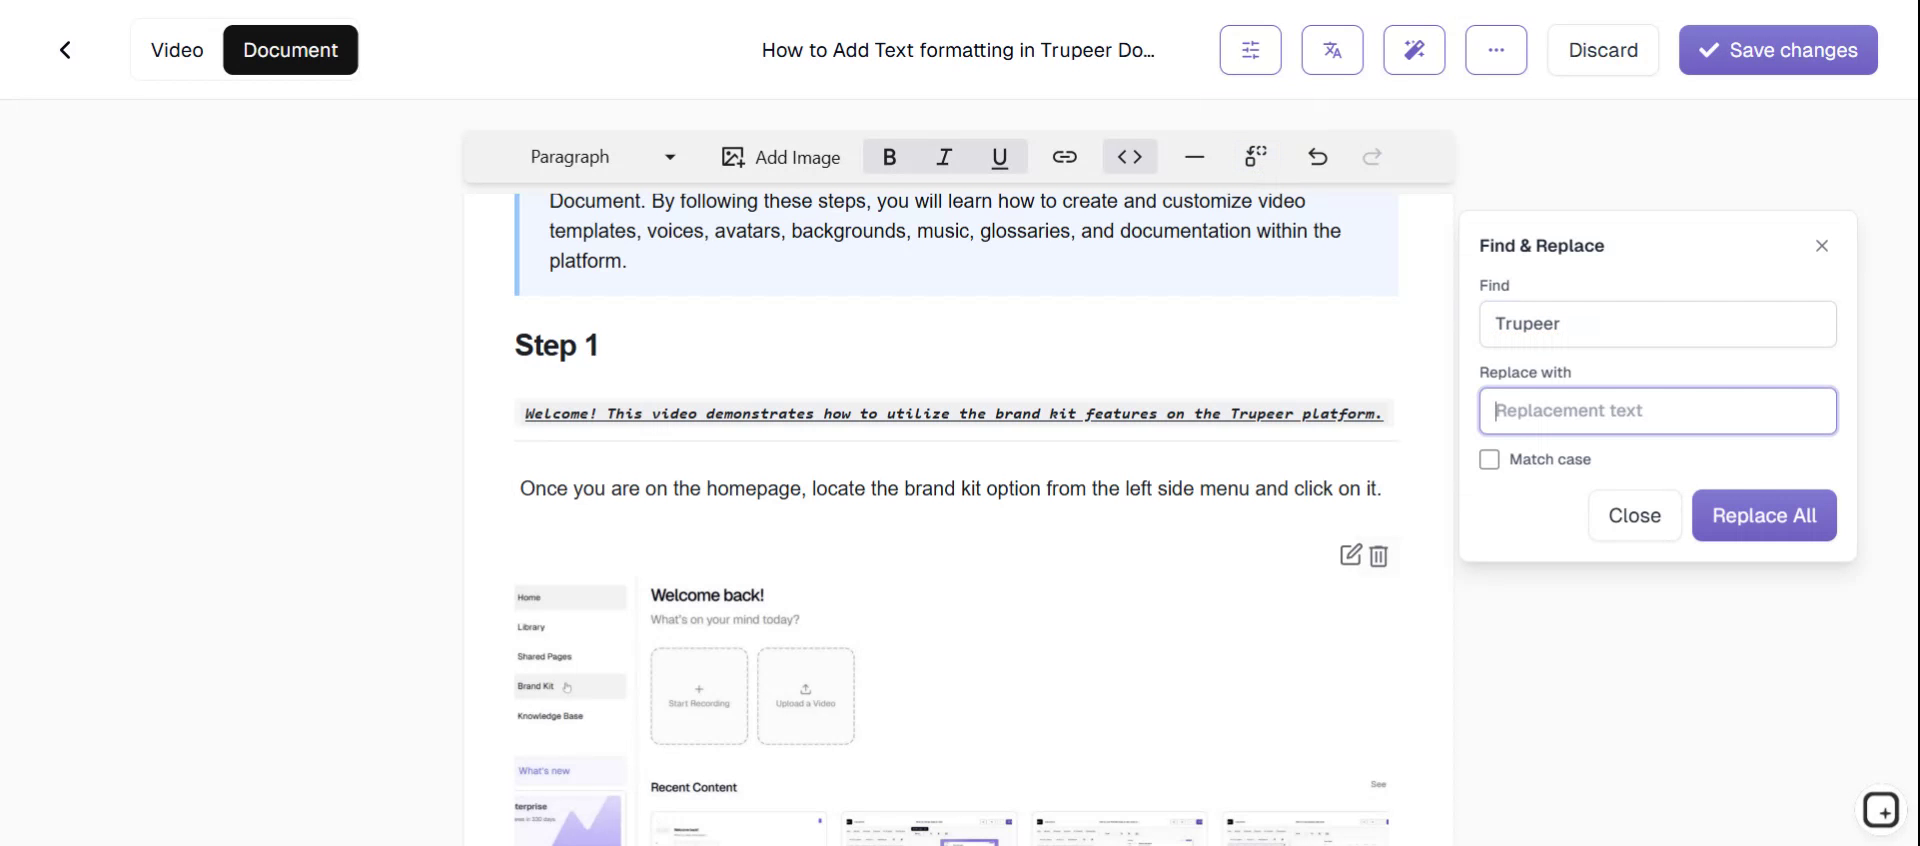Viewport: 1920px width, 846px height.
Task: Click the italic Welcome sentence
Action: tap(954, 414)
